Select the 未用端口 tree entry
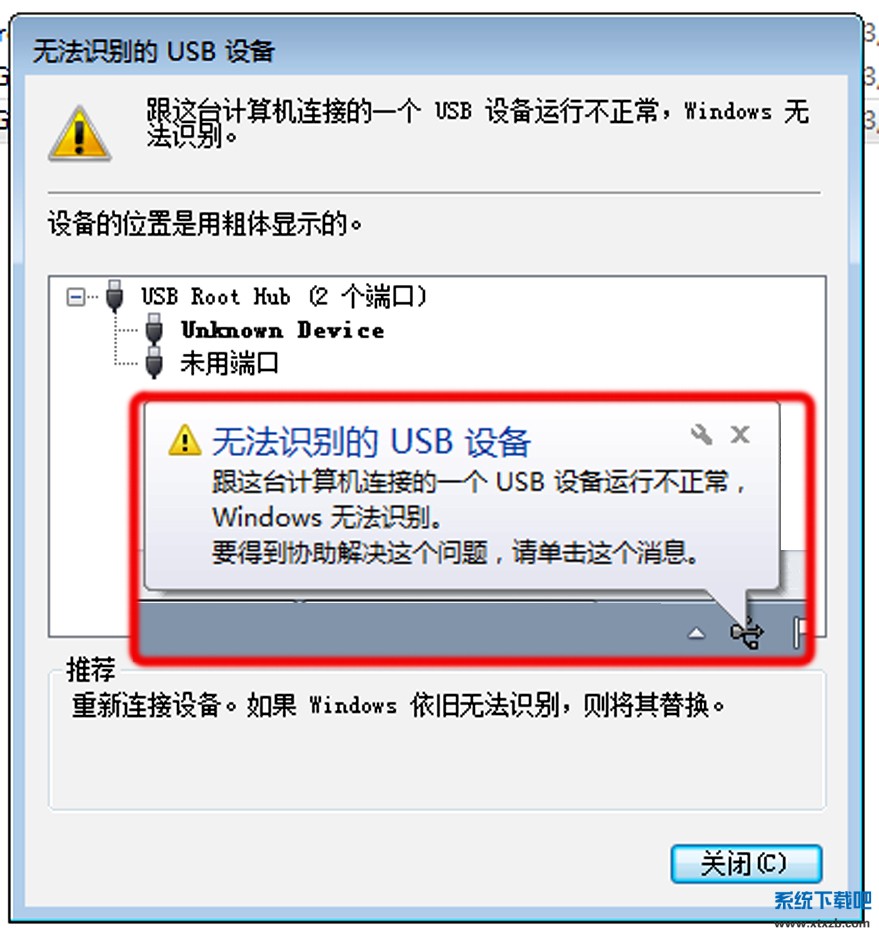Image resolution: width=879 pixels, height=938 pixels. click(x=230, y=363)
